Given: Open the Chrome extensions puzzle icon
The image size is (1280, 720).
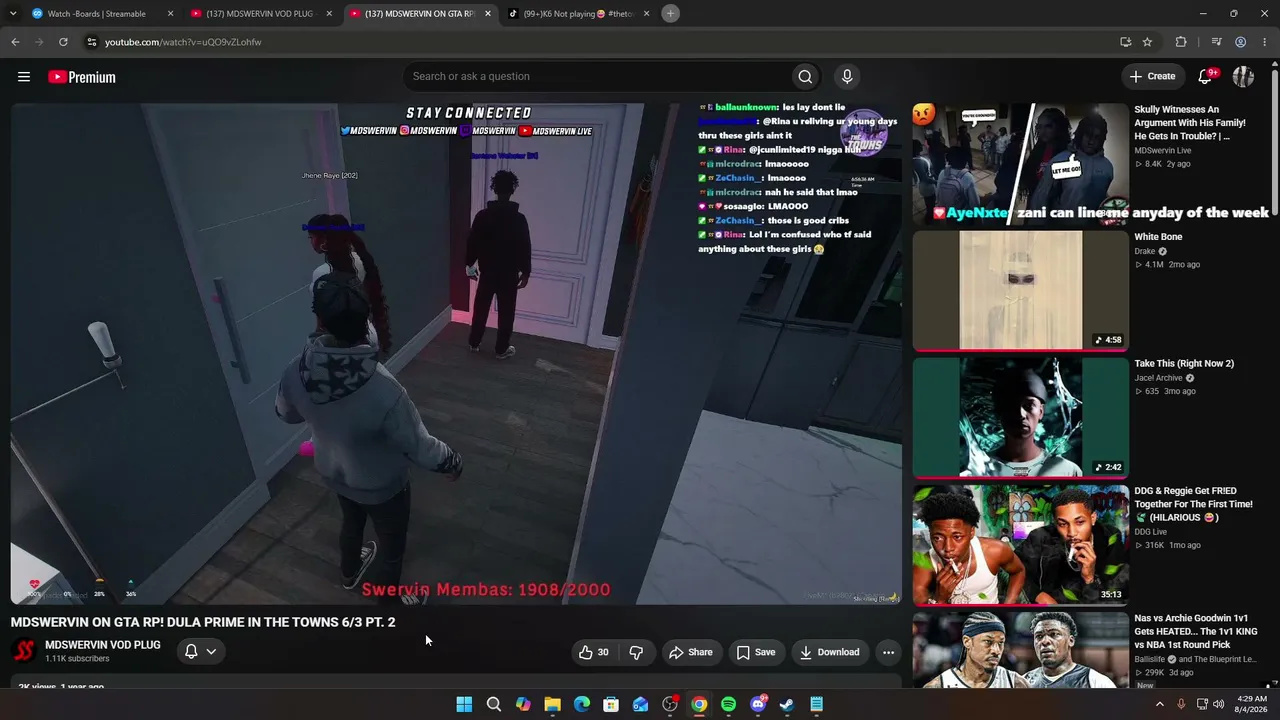Looking at the screenshot, I should click(x=1181, y=42).
